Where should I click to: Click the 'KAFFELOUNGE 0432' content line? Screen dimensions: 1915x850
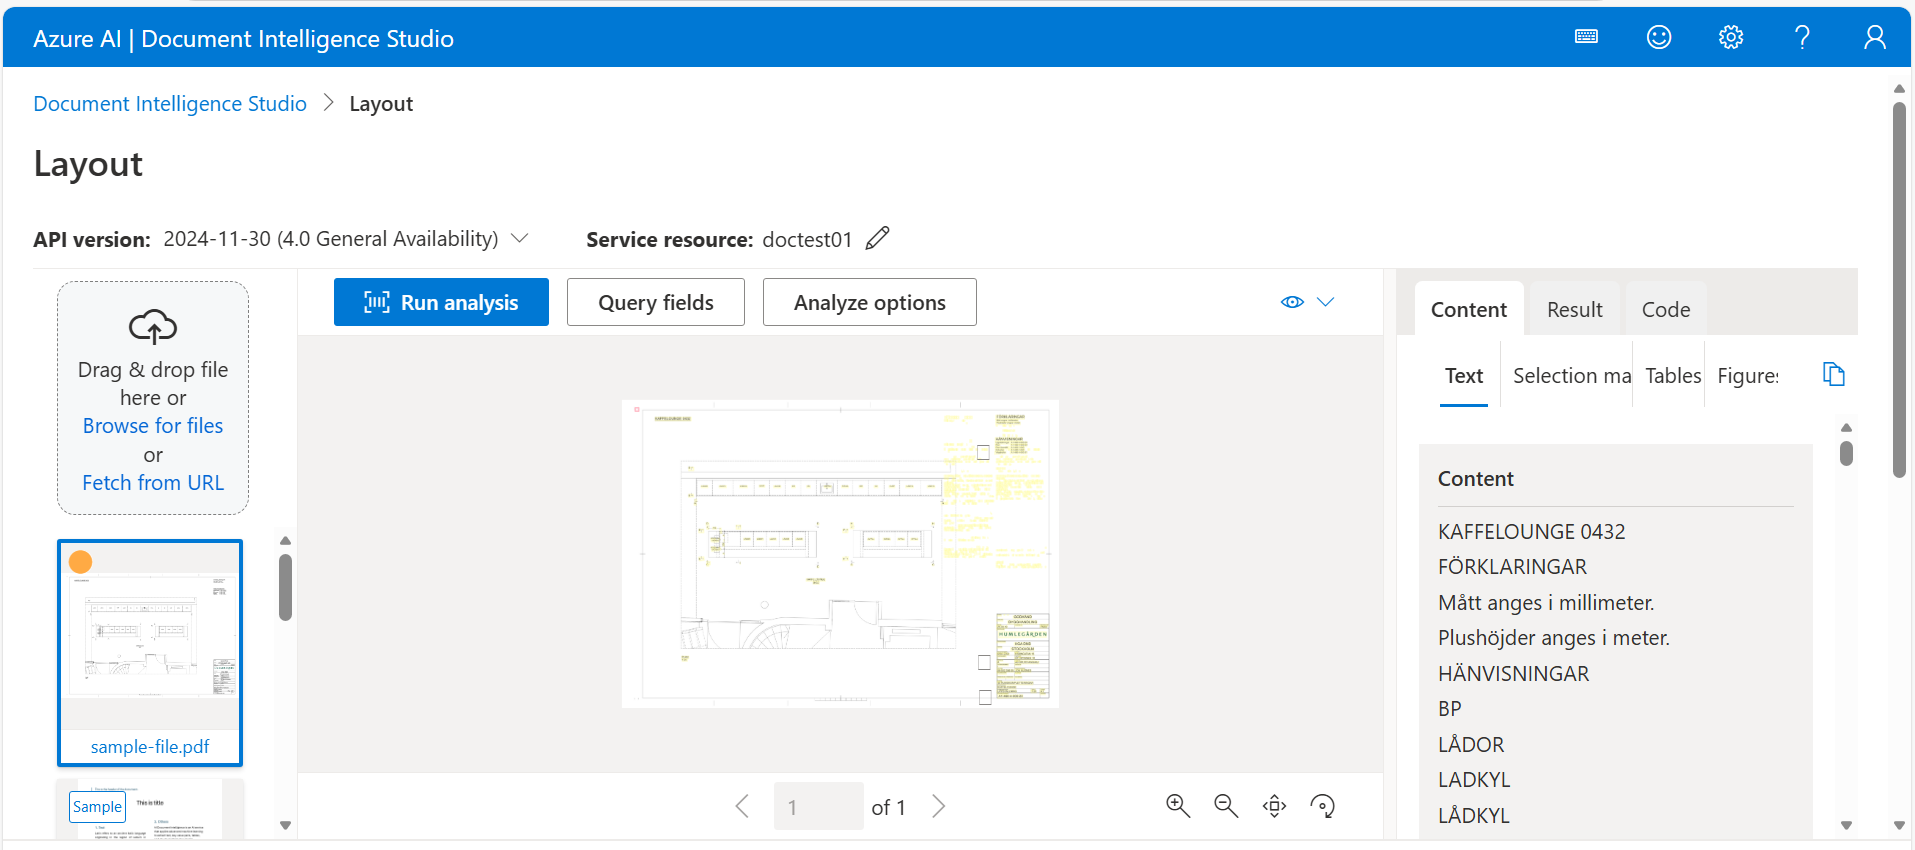1531,532
